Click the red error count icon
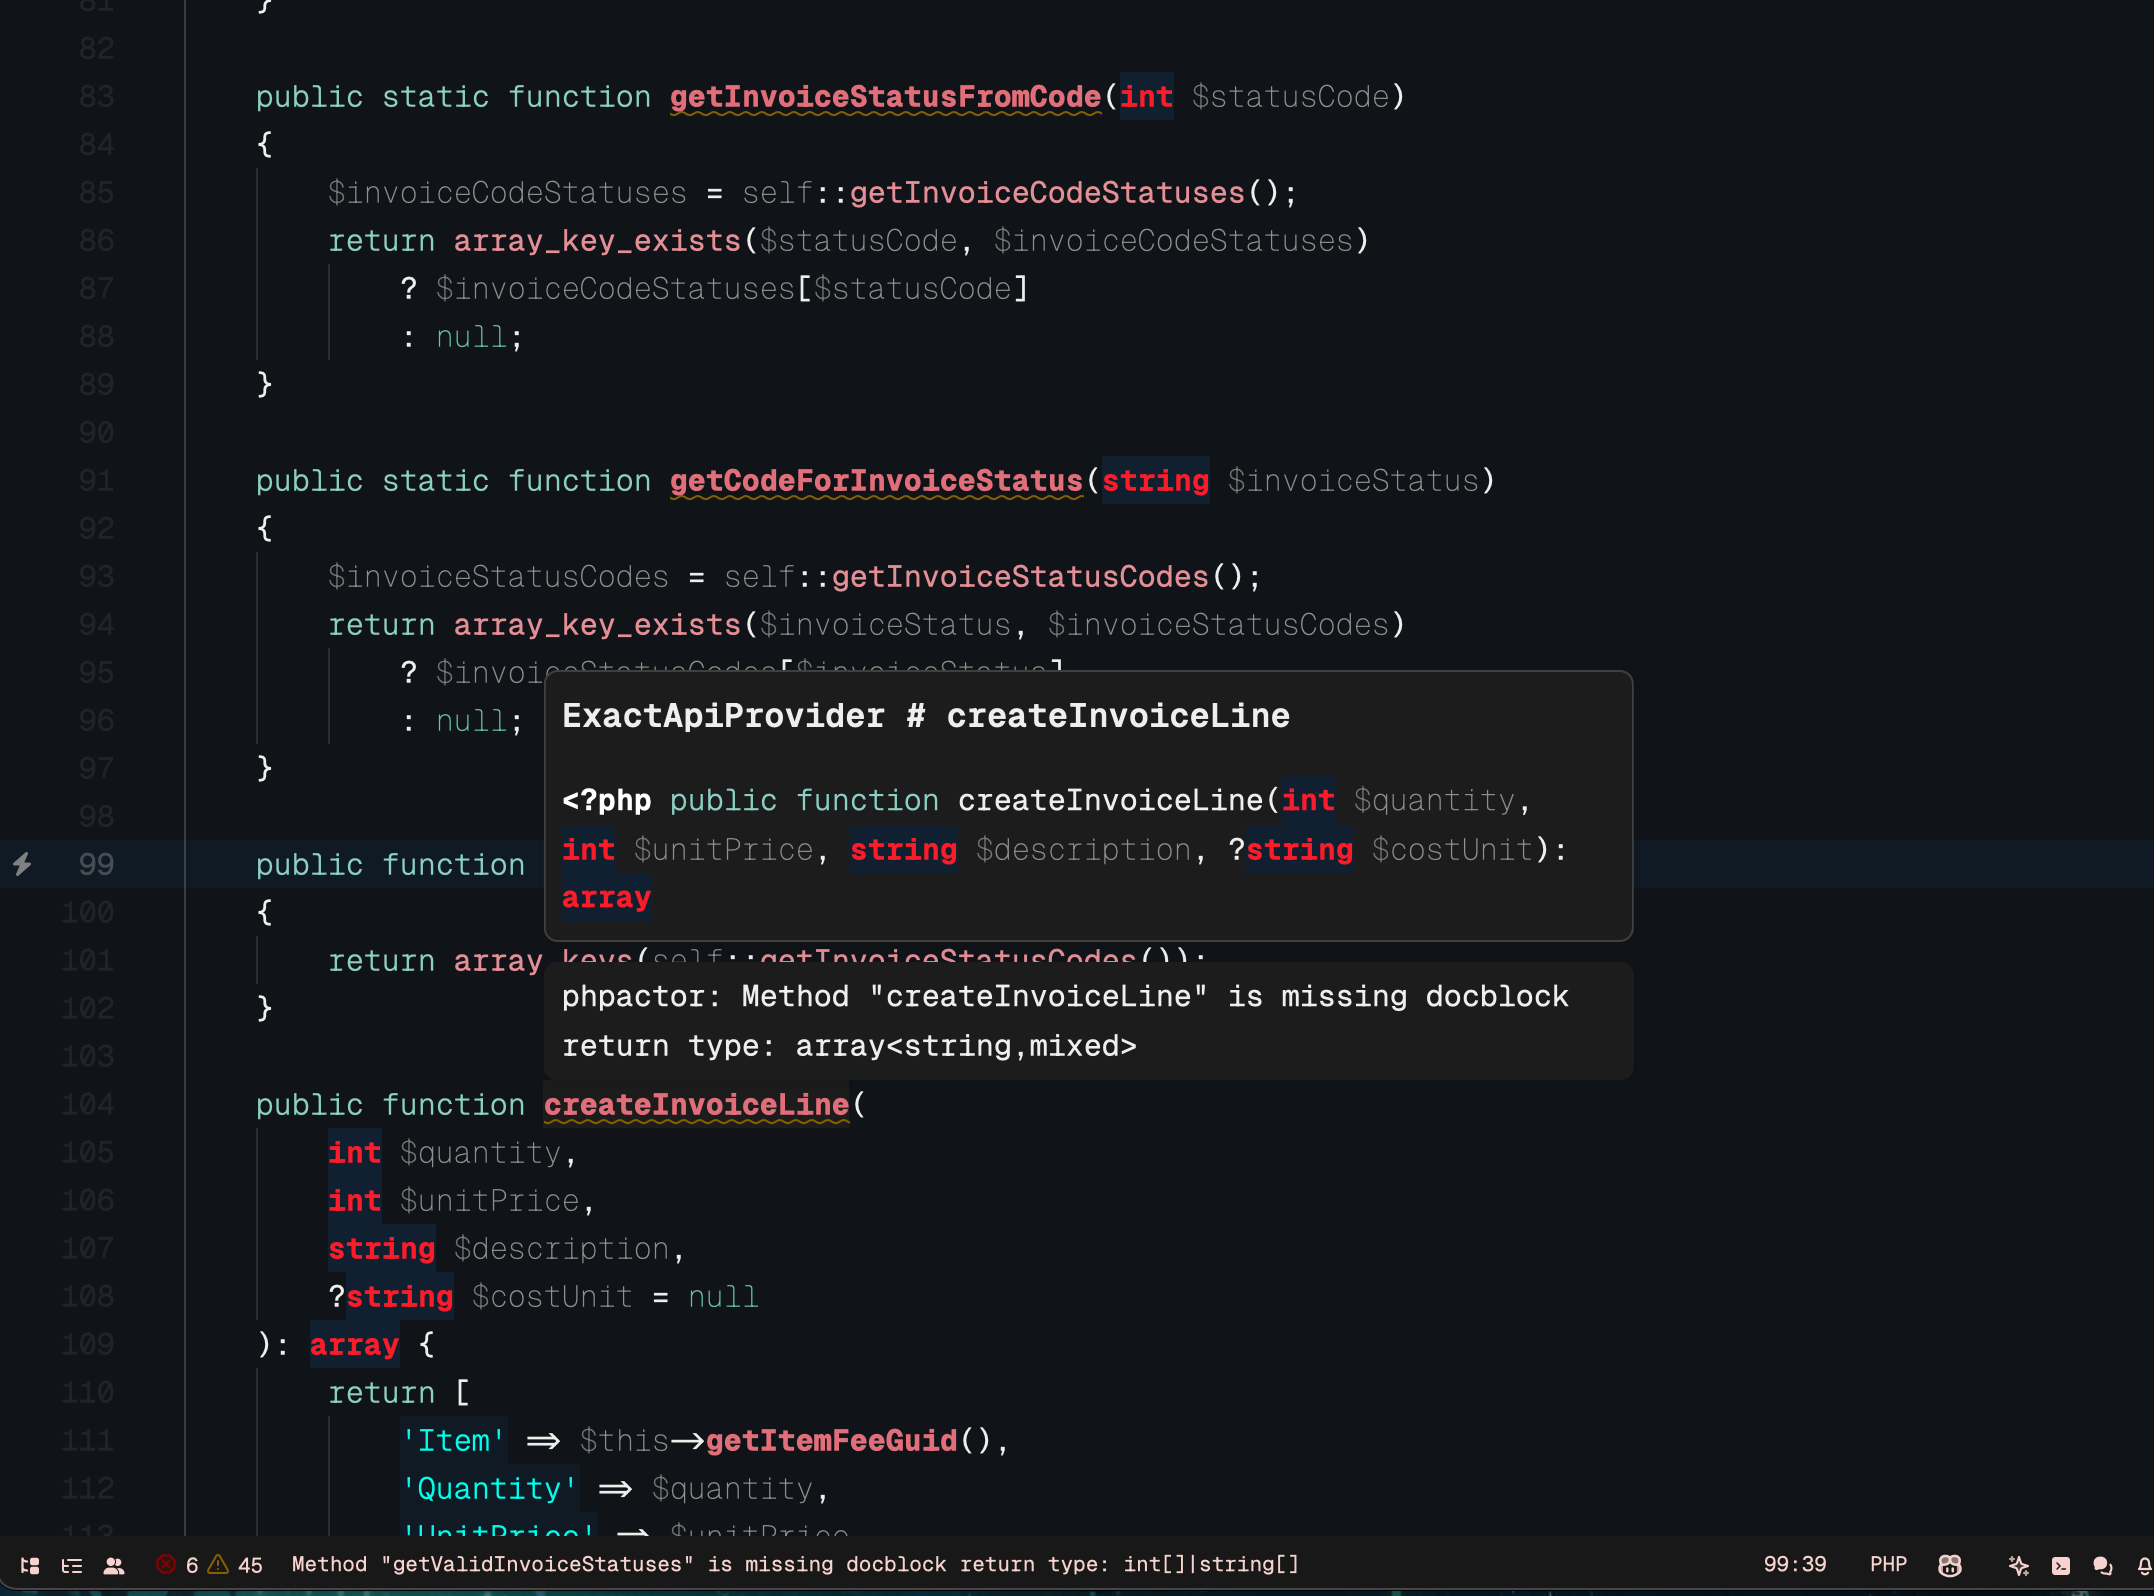This screenshot has width=2154, height=1596. (166, 1564)
